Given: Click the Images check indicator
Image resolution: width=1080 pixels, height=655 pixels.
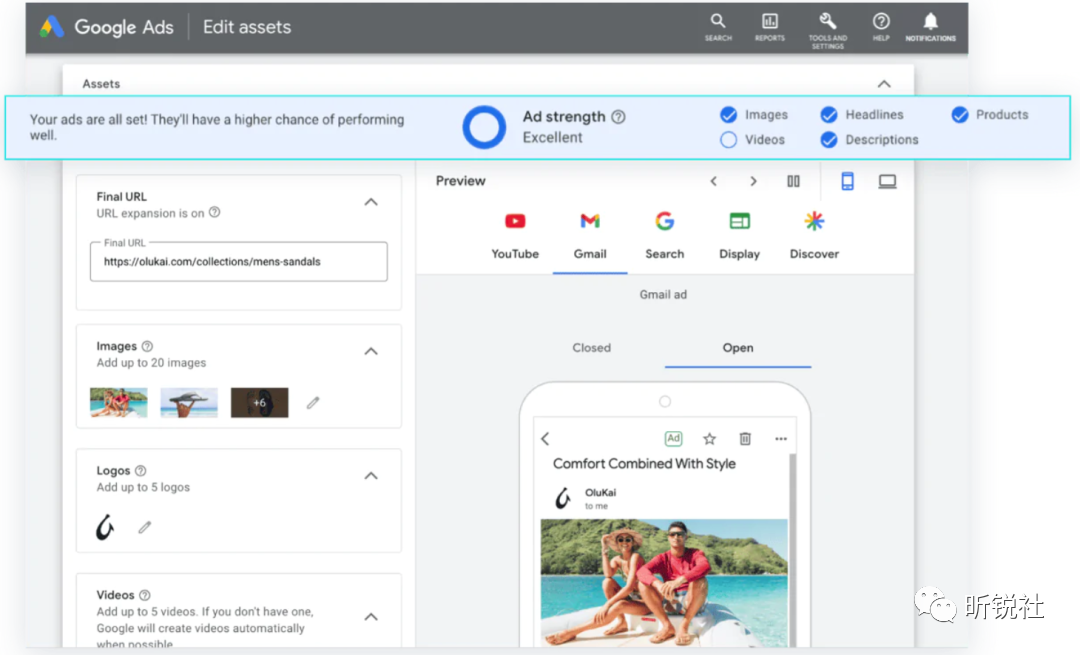Looking at the screenshot, I should (728, 115).
